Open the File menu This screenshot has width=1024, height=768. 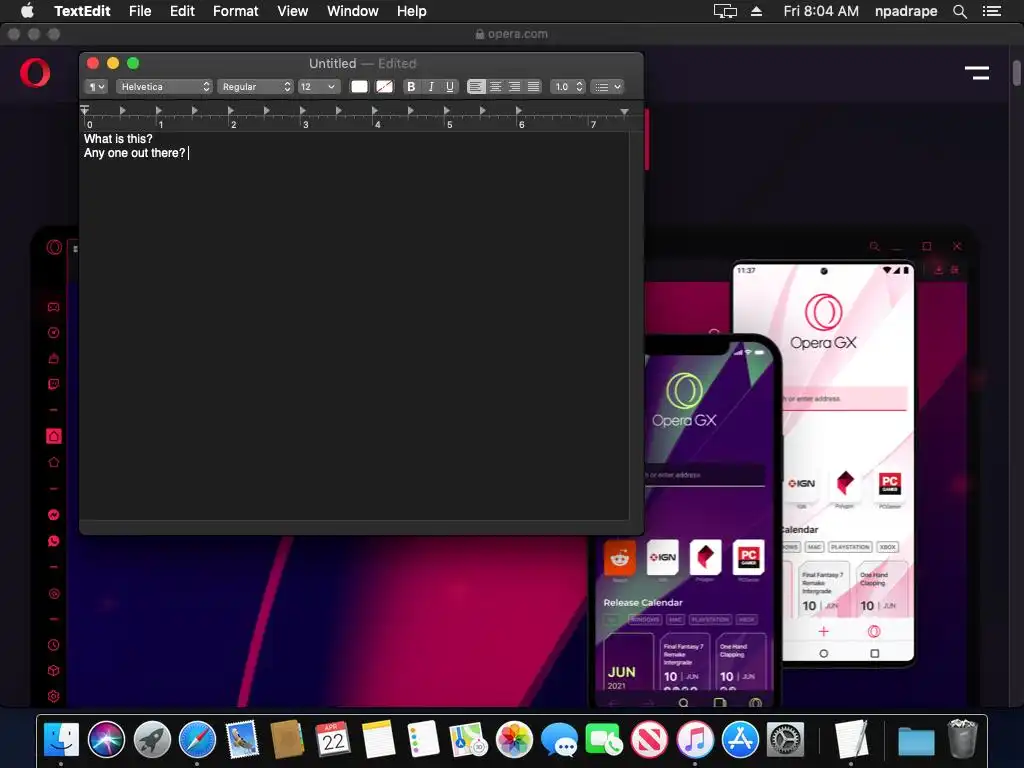[140, 11]
